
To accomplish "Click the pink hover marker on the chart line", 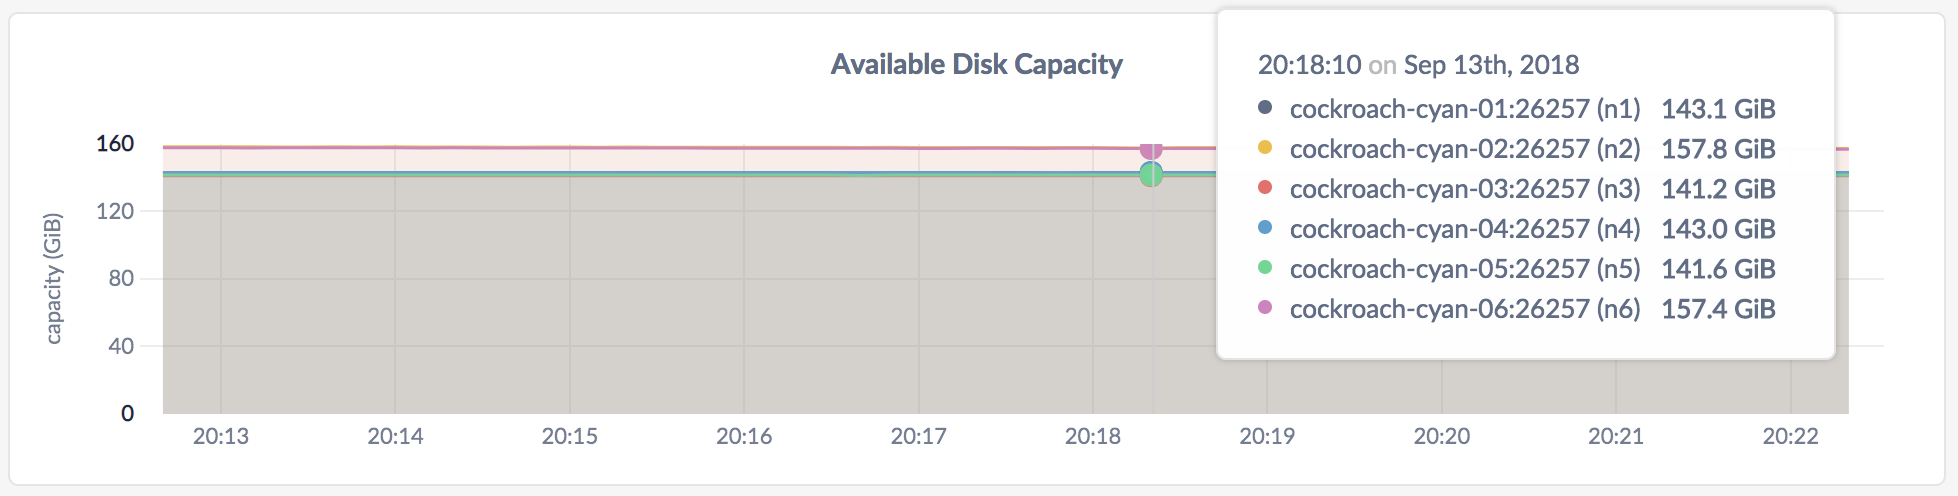I will pyautogui.click(x=1151, y=150).
